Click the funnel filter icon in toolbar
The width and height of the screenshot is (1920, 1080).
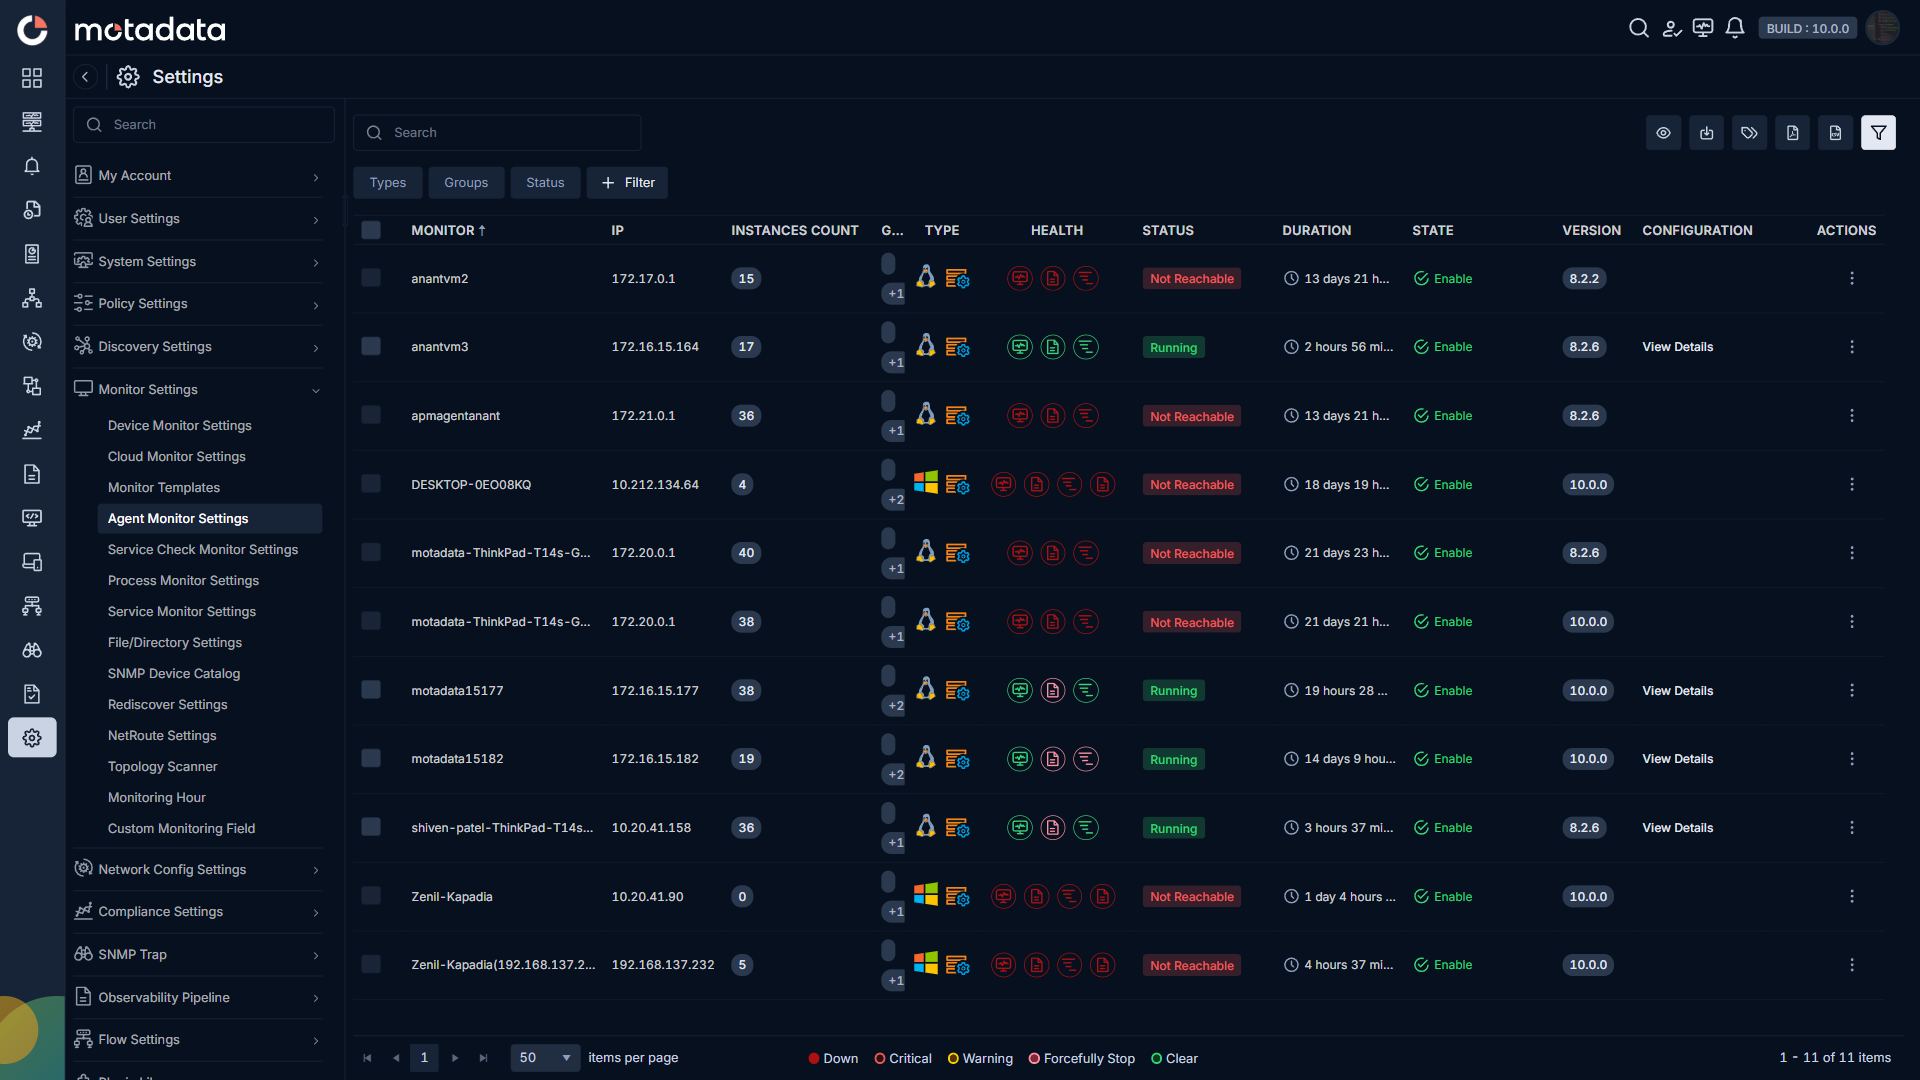click(x=1878, y=133)
